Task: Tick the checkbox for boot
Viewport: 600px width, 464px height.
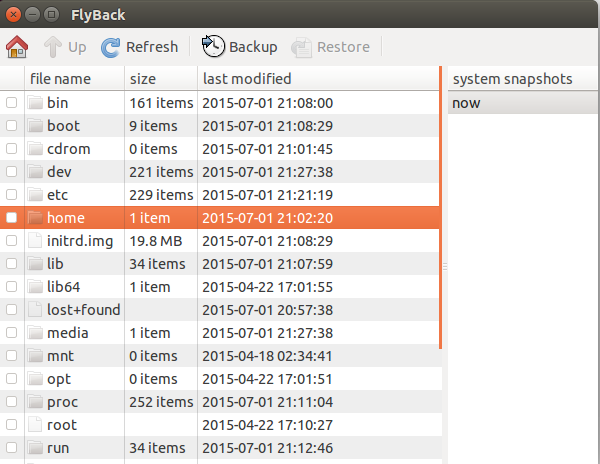Action: (11, 125)
